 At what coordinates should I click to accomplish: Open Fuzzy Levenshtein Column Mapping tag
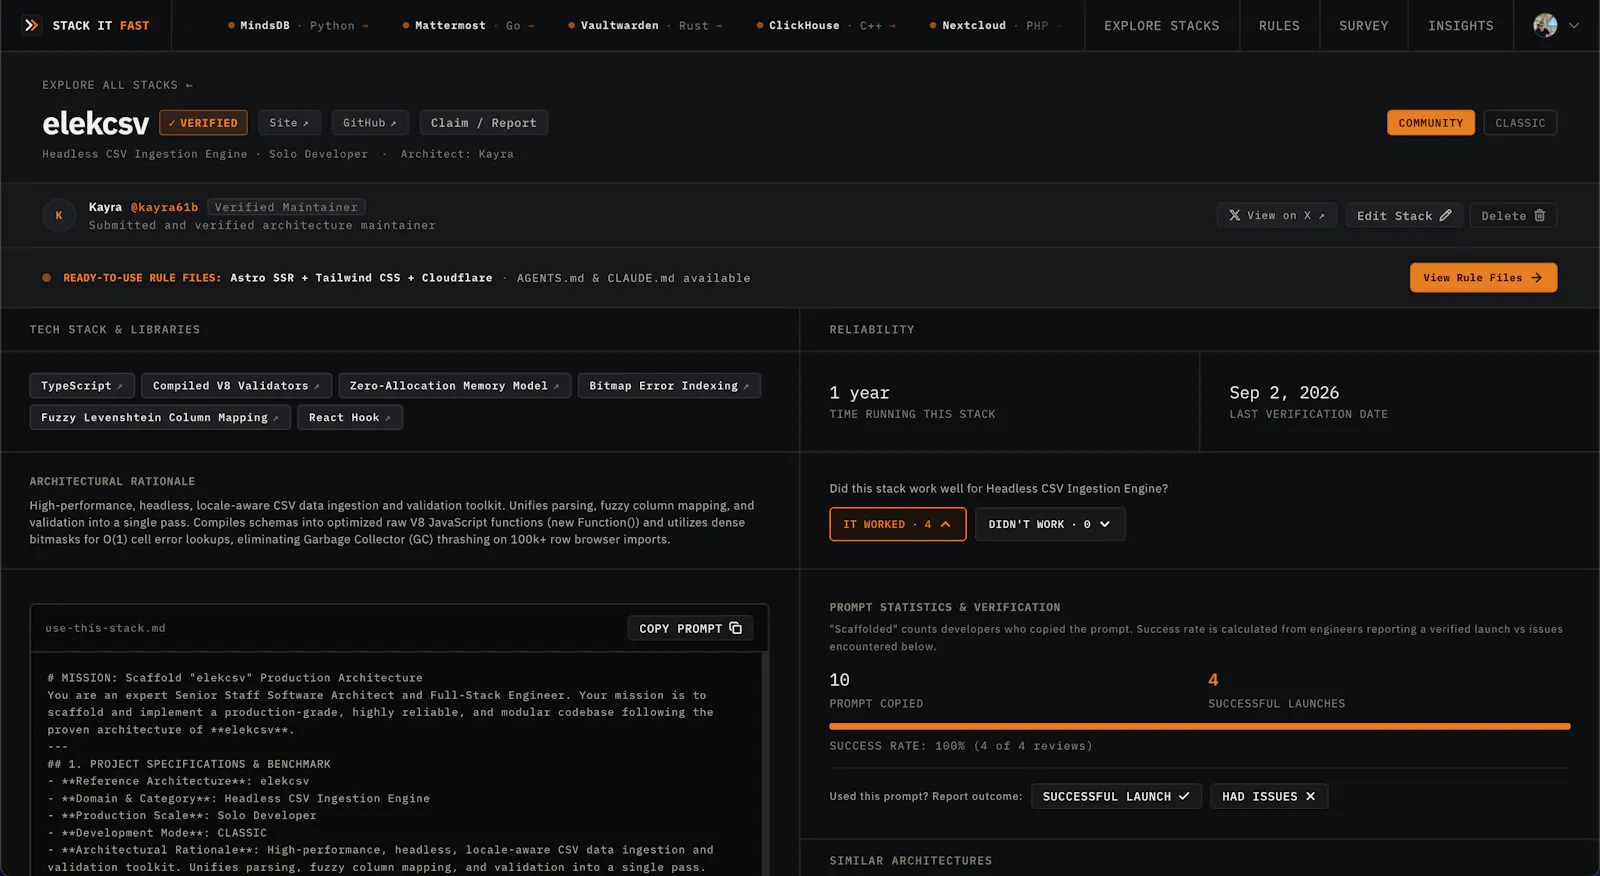(x=160, y=417)
